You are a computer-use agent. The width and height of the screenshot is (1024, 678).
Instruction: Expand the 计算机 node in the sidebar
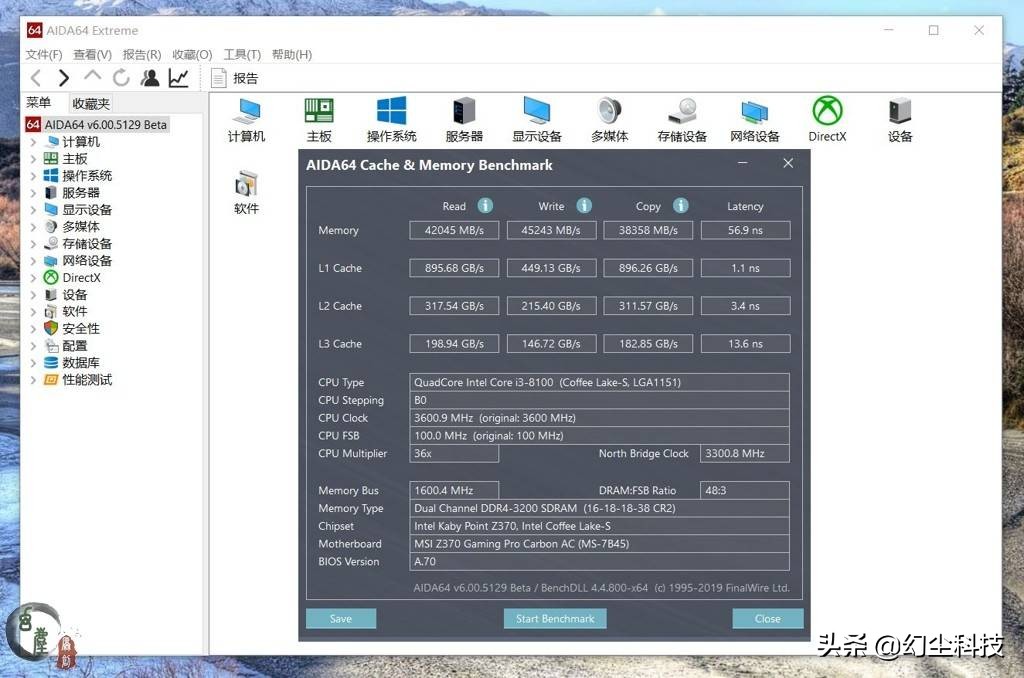pos(34,141)
